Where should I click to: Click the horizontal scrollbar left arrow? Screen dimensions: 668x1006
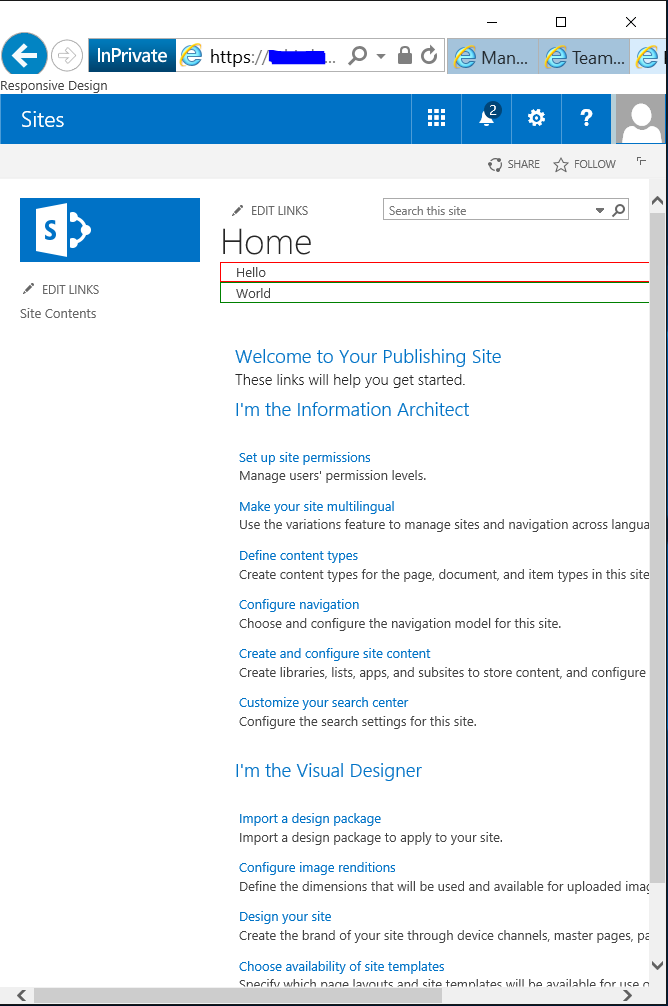click(x=22, y=996)
